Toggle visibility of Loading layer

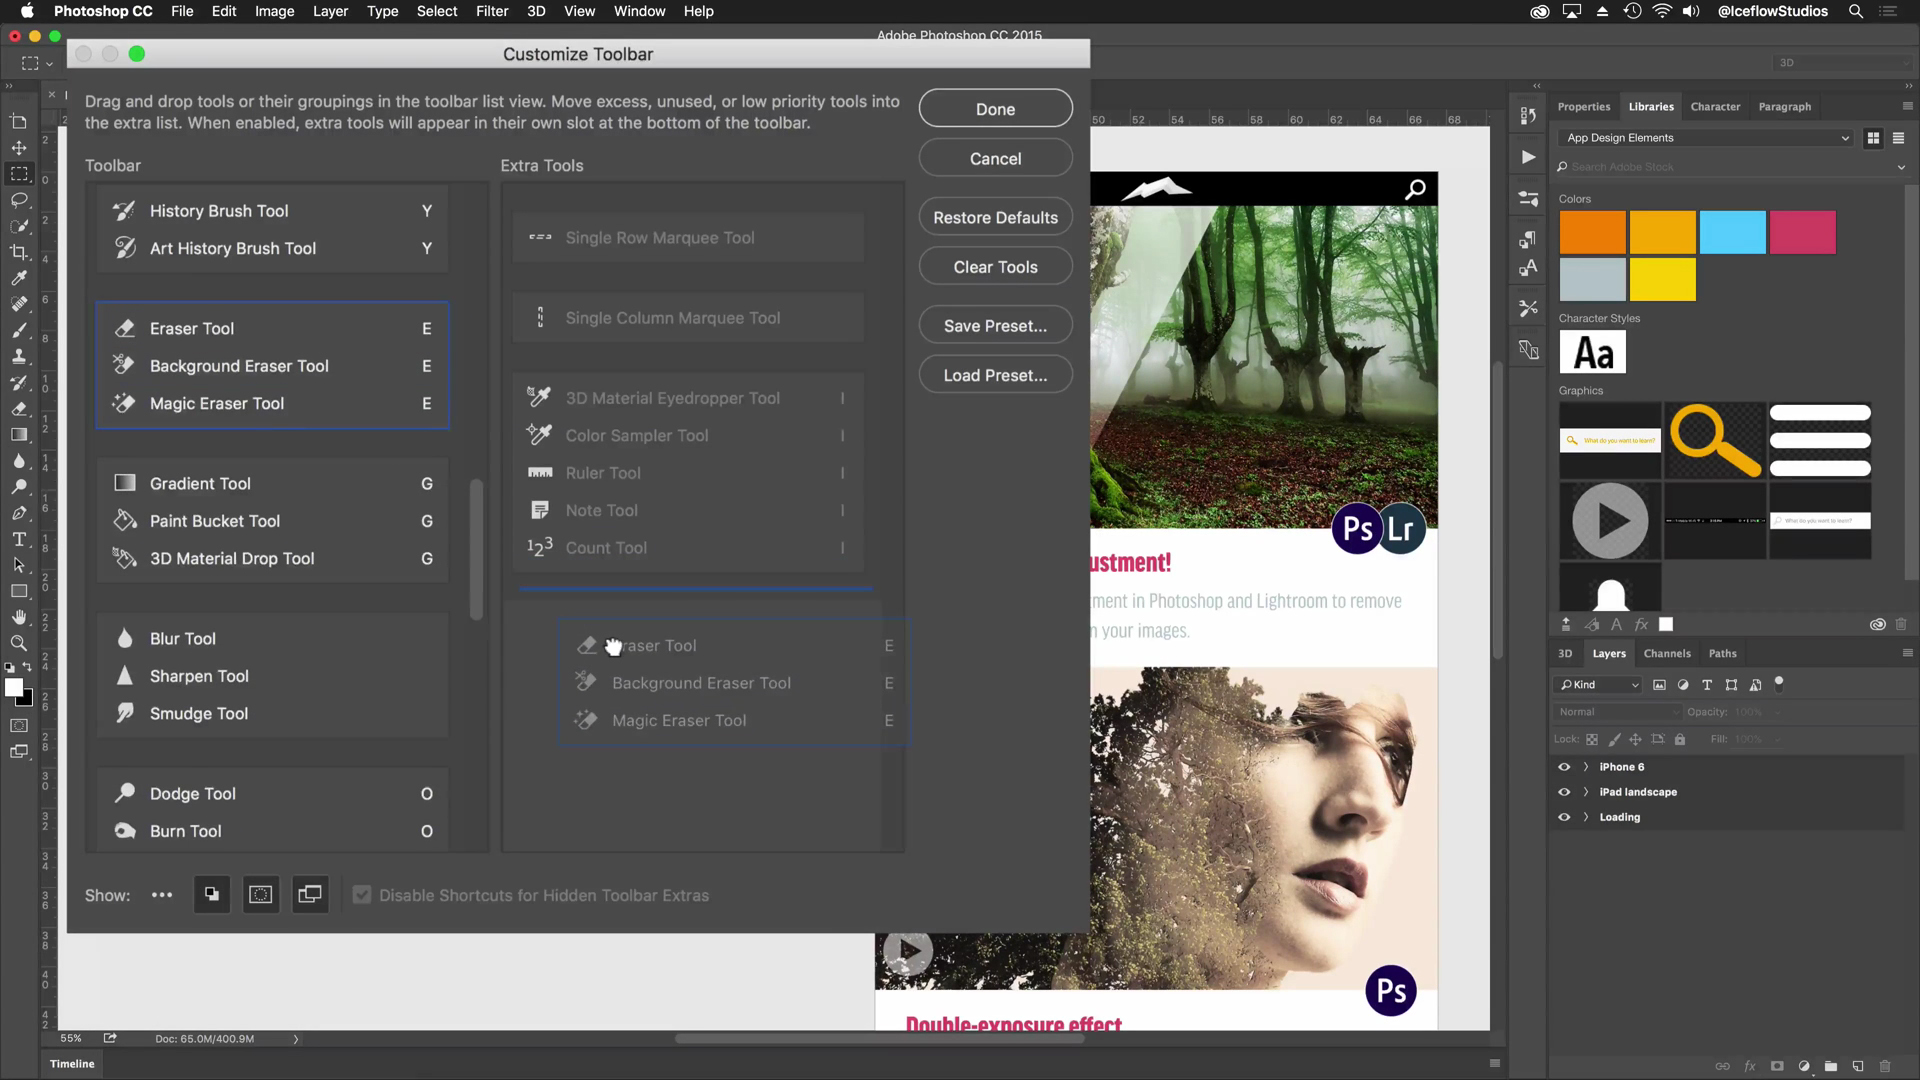pos(1564,816)
